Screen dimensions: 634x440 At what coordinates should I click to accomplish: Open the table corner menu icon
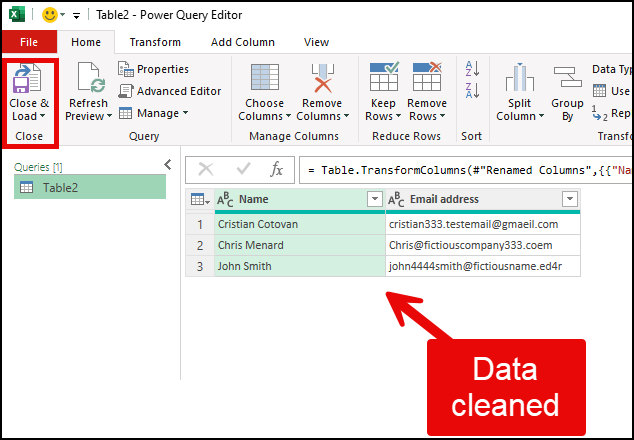tap(200, 199)
